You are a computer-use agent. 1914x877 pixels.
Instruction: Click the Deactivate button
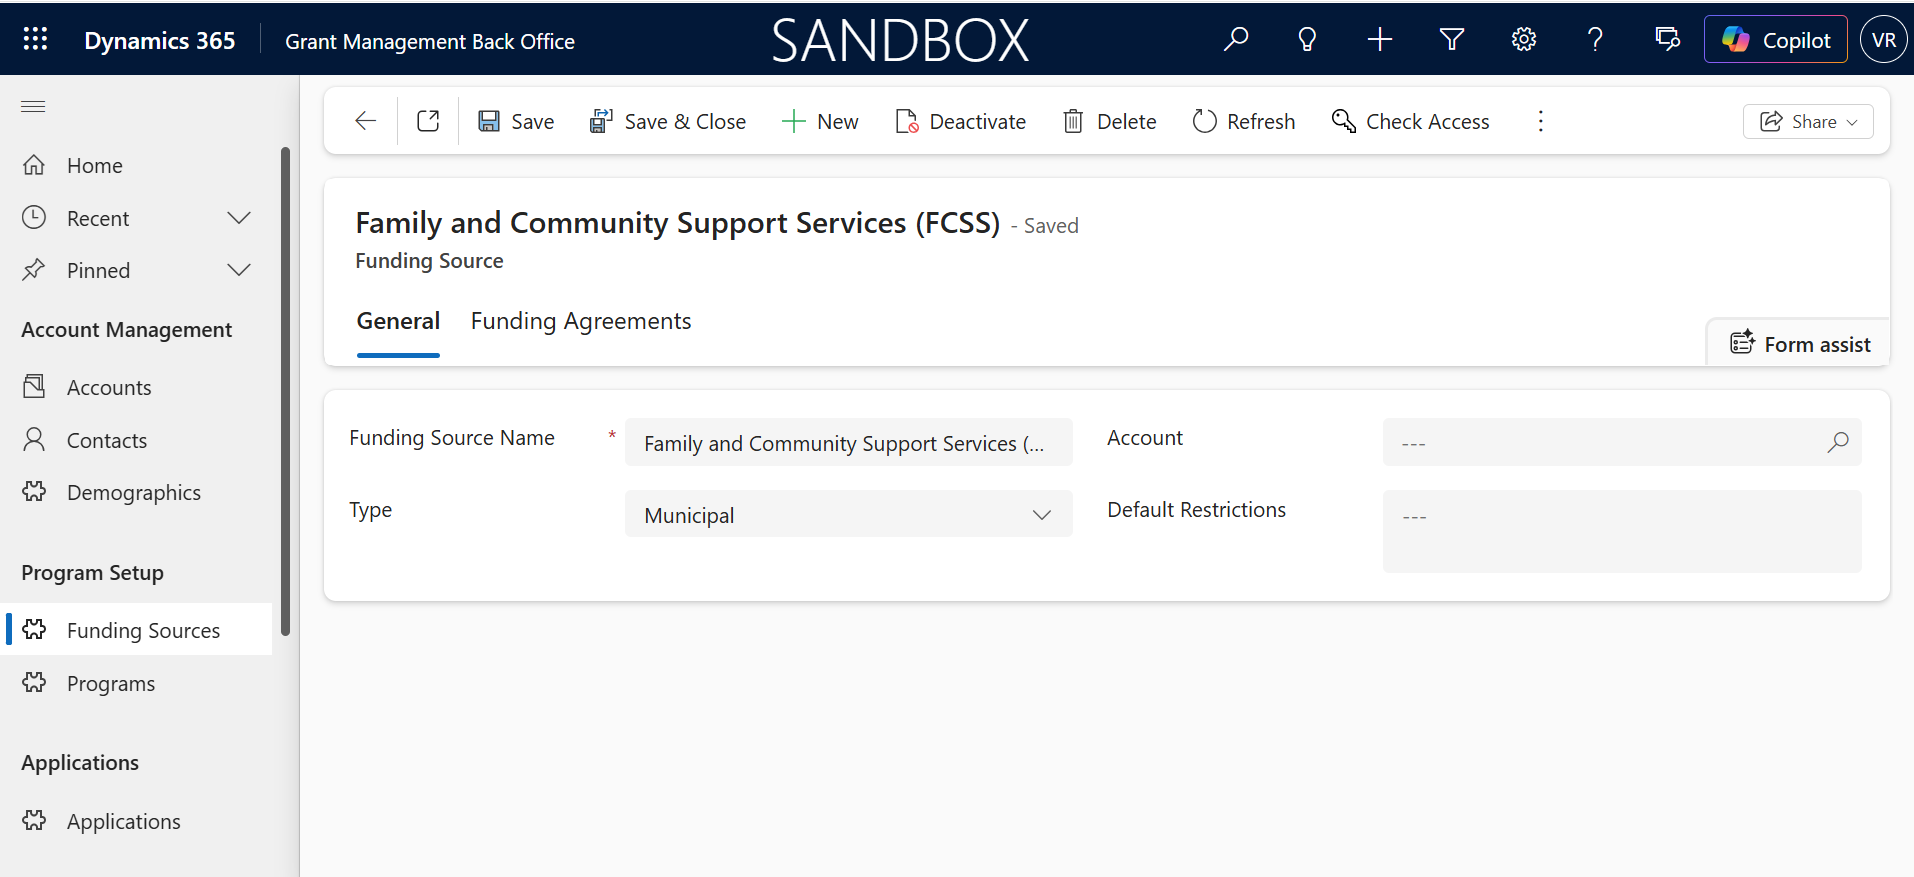(961, 121)
